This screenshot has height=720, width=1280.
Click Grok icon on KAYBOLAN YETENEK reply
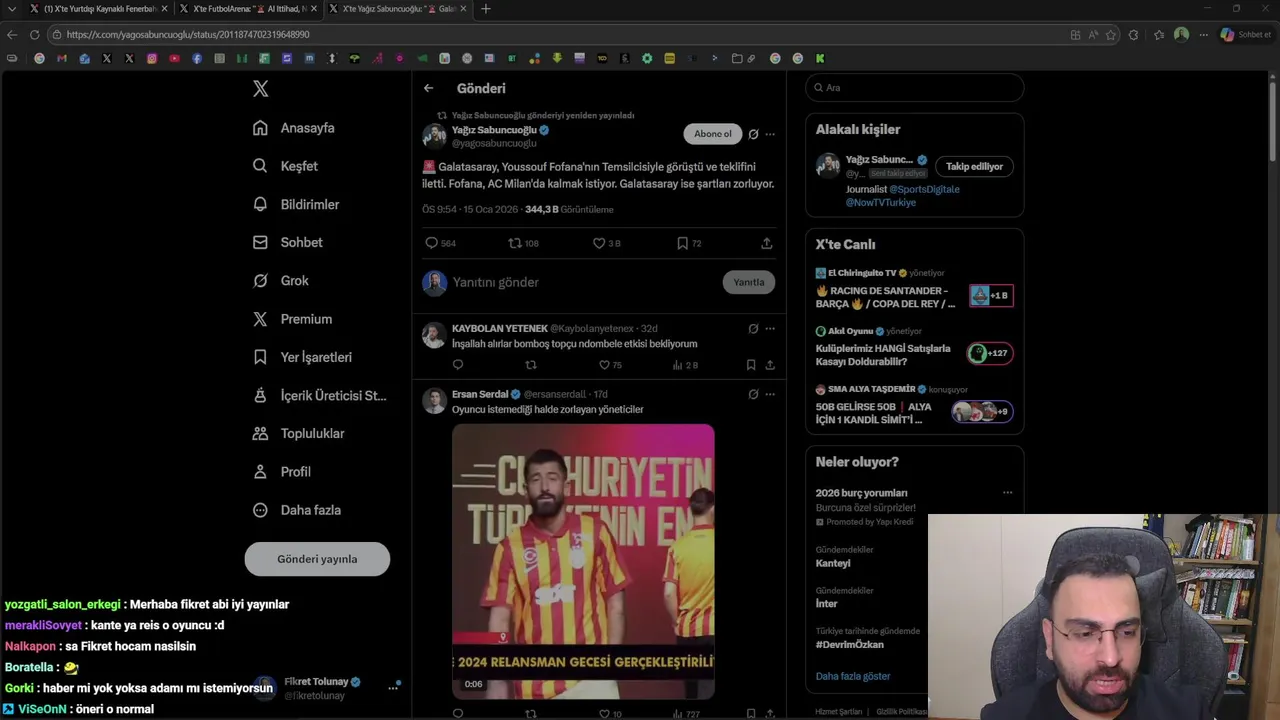pyautogui.click(x=753, y=328)
